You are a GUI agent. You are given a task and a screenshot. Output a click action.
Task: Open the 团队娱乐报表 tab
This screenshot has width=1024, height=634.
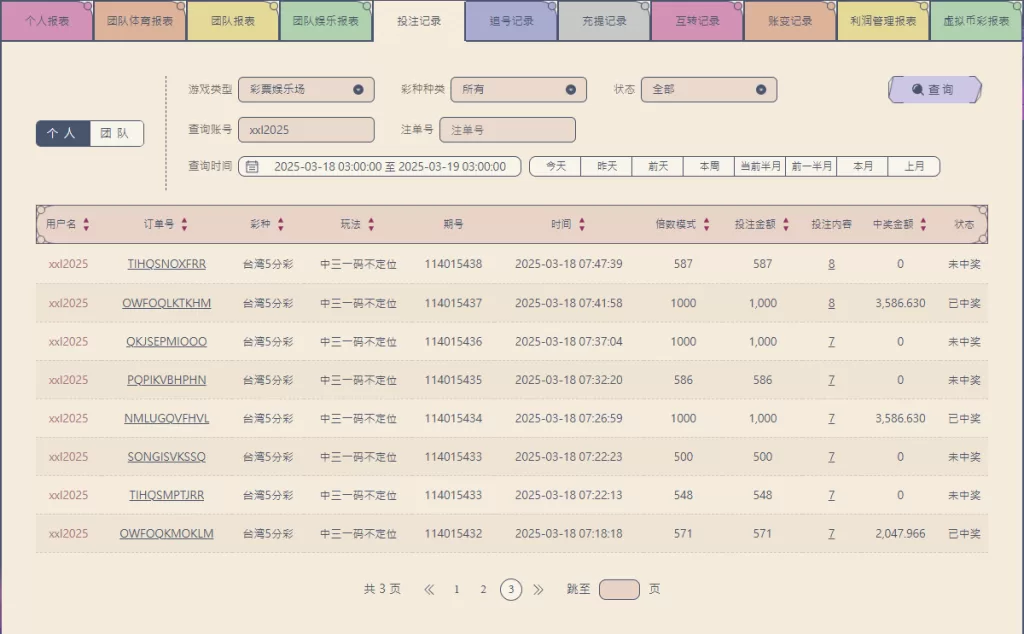click(325, 21)
